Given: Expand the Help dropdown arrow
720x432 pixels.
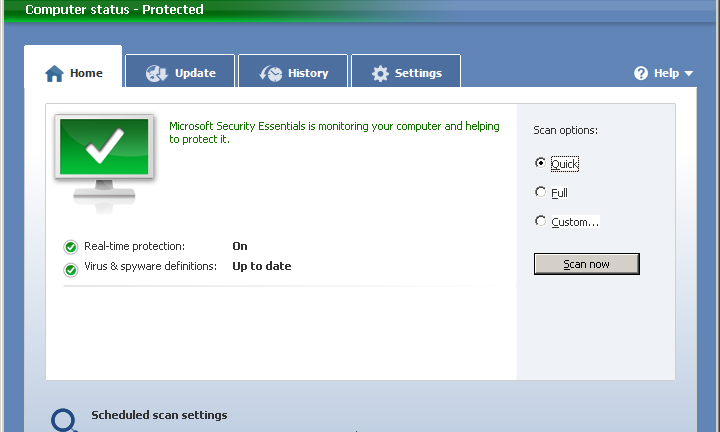Looking at the screenshot, I should (688, 73).
